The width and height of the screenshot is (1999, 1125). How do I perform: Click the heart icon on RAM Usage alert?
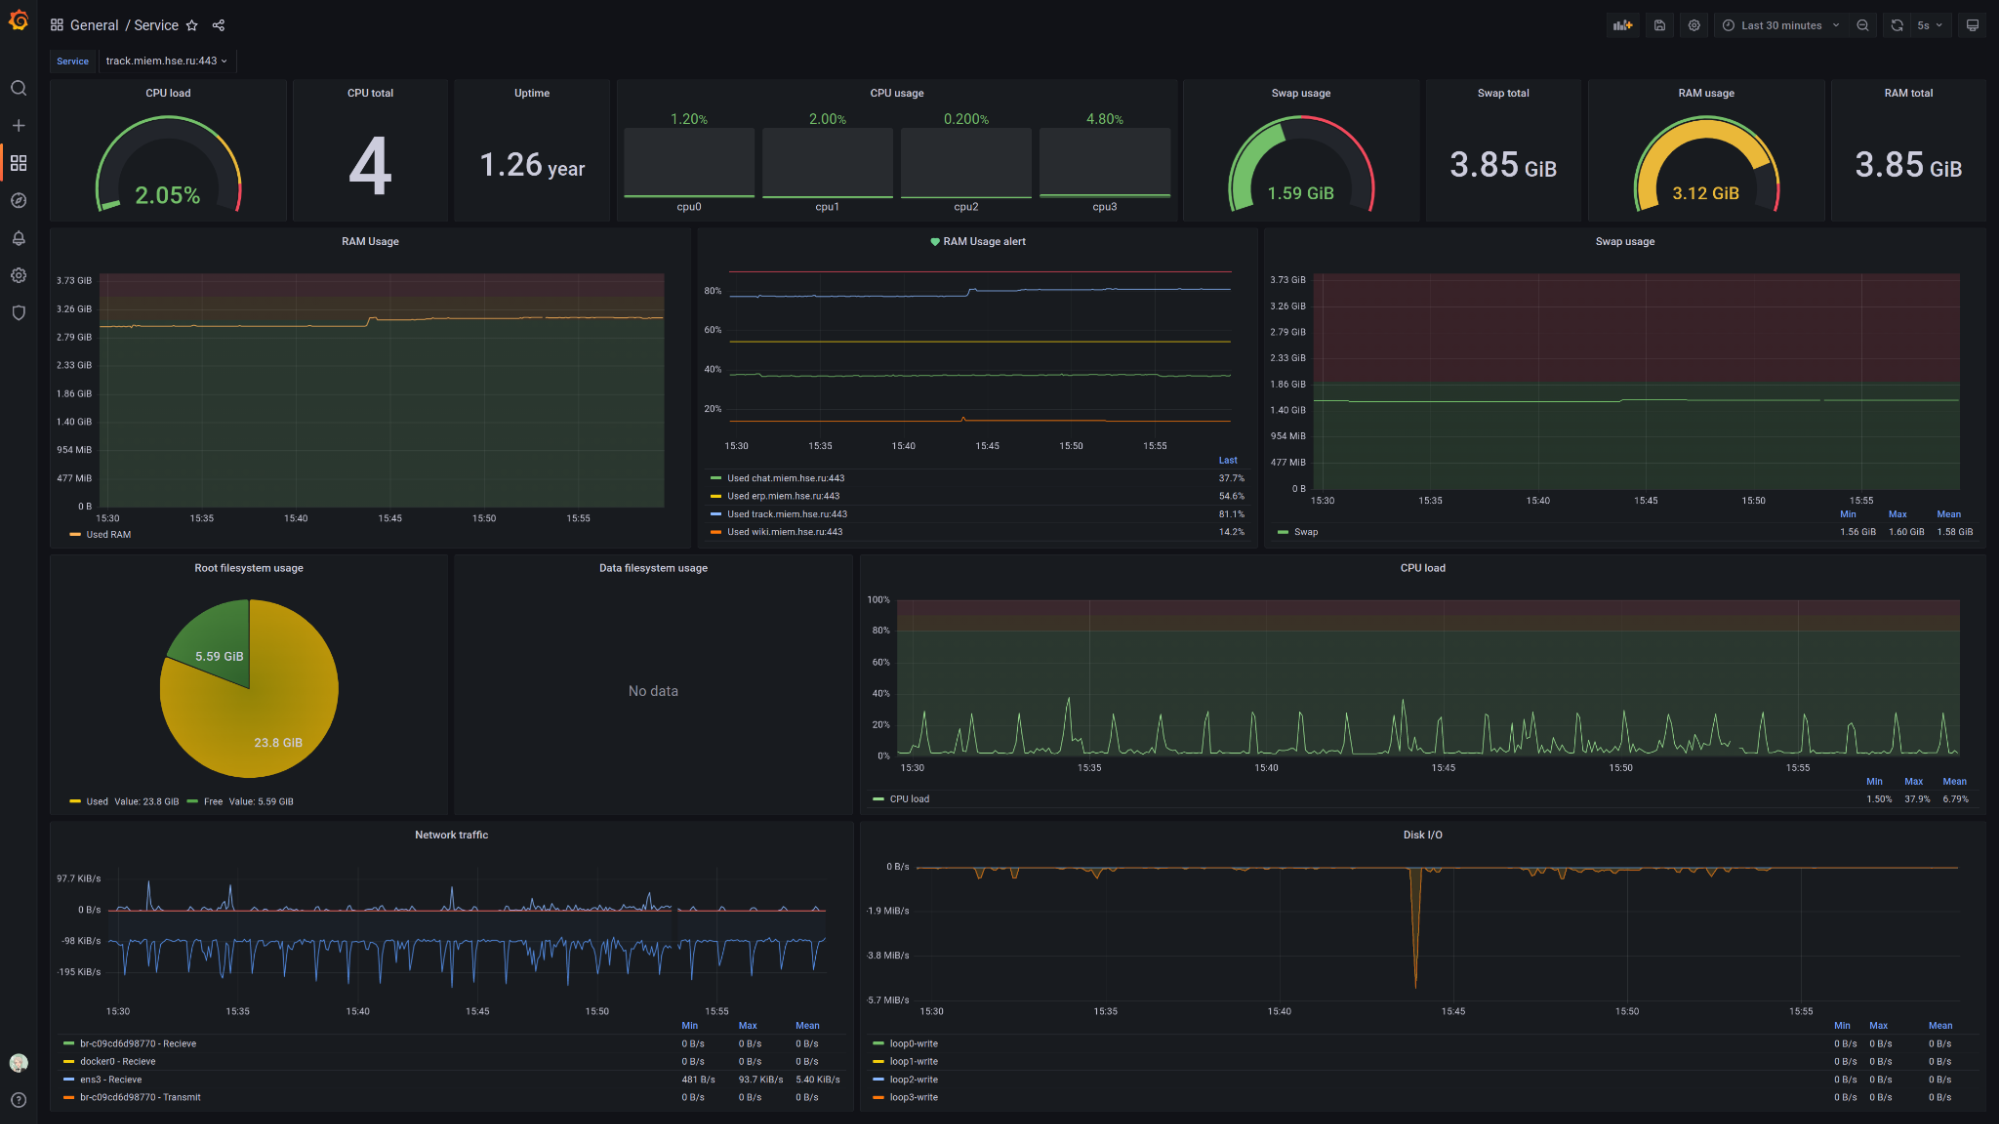935,242
